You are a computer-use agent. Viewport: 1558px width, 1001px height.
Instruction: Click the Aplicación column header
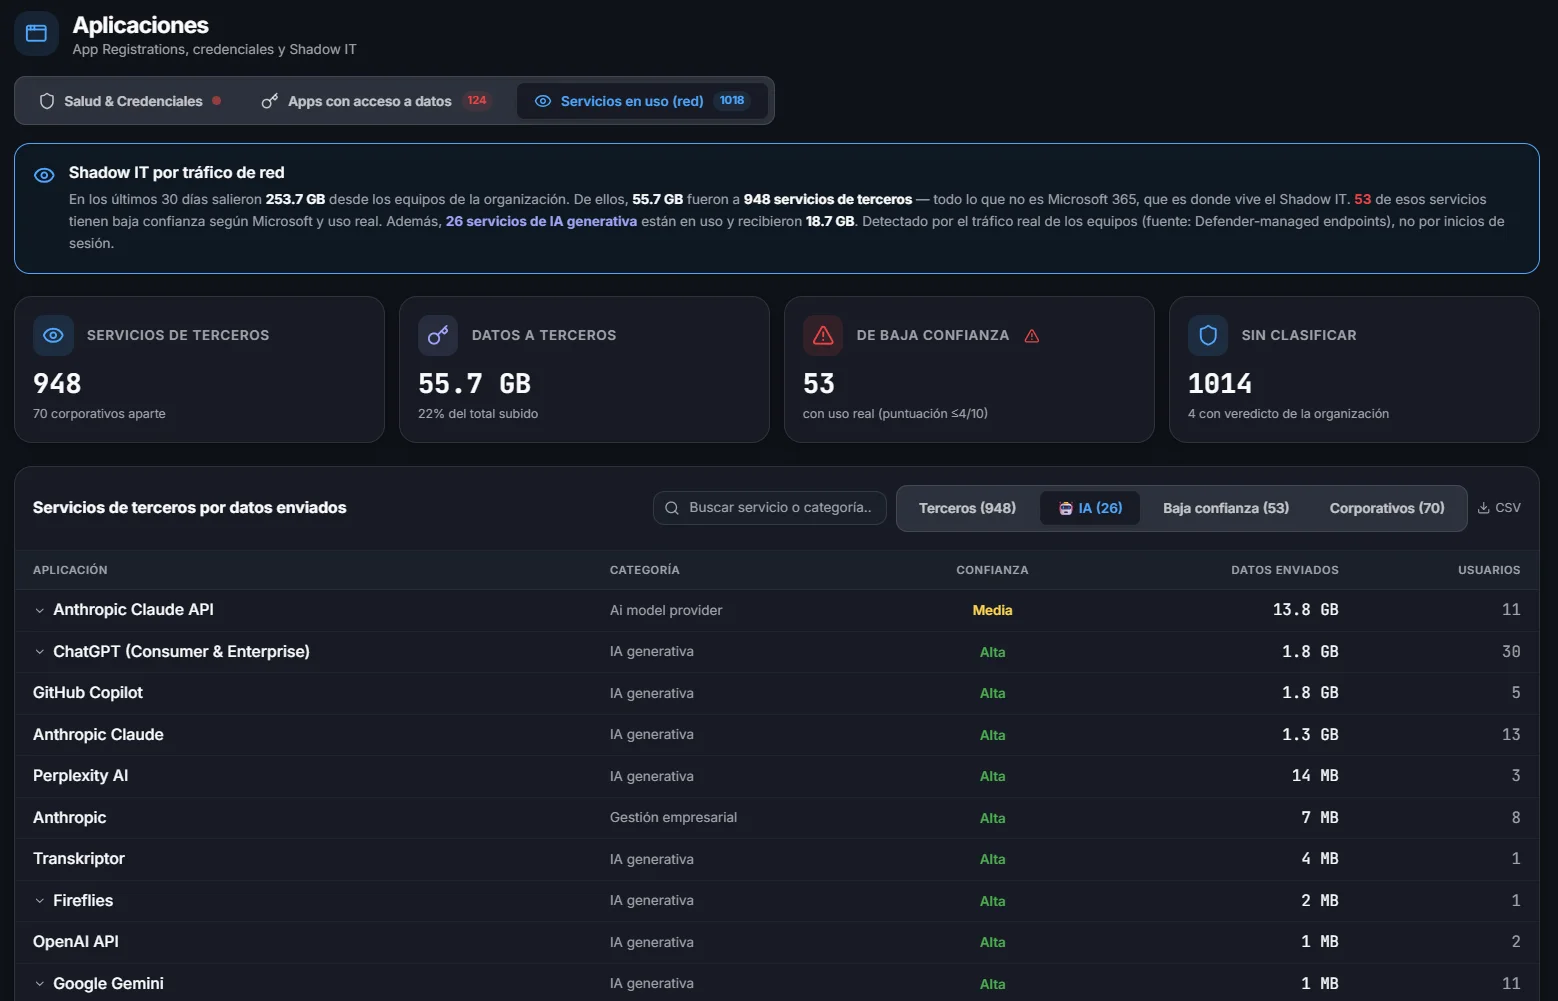point(70,570)
